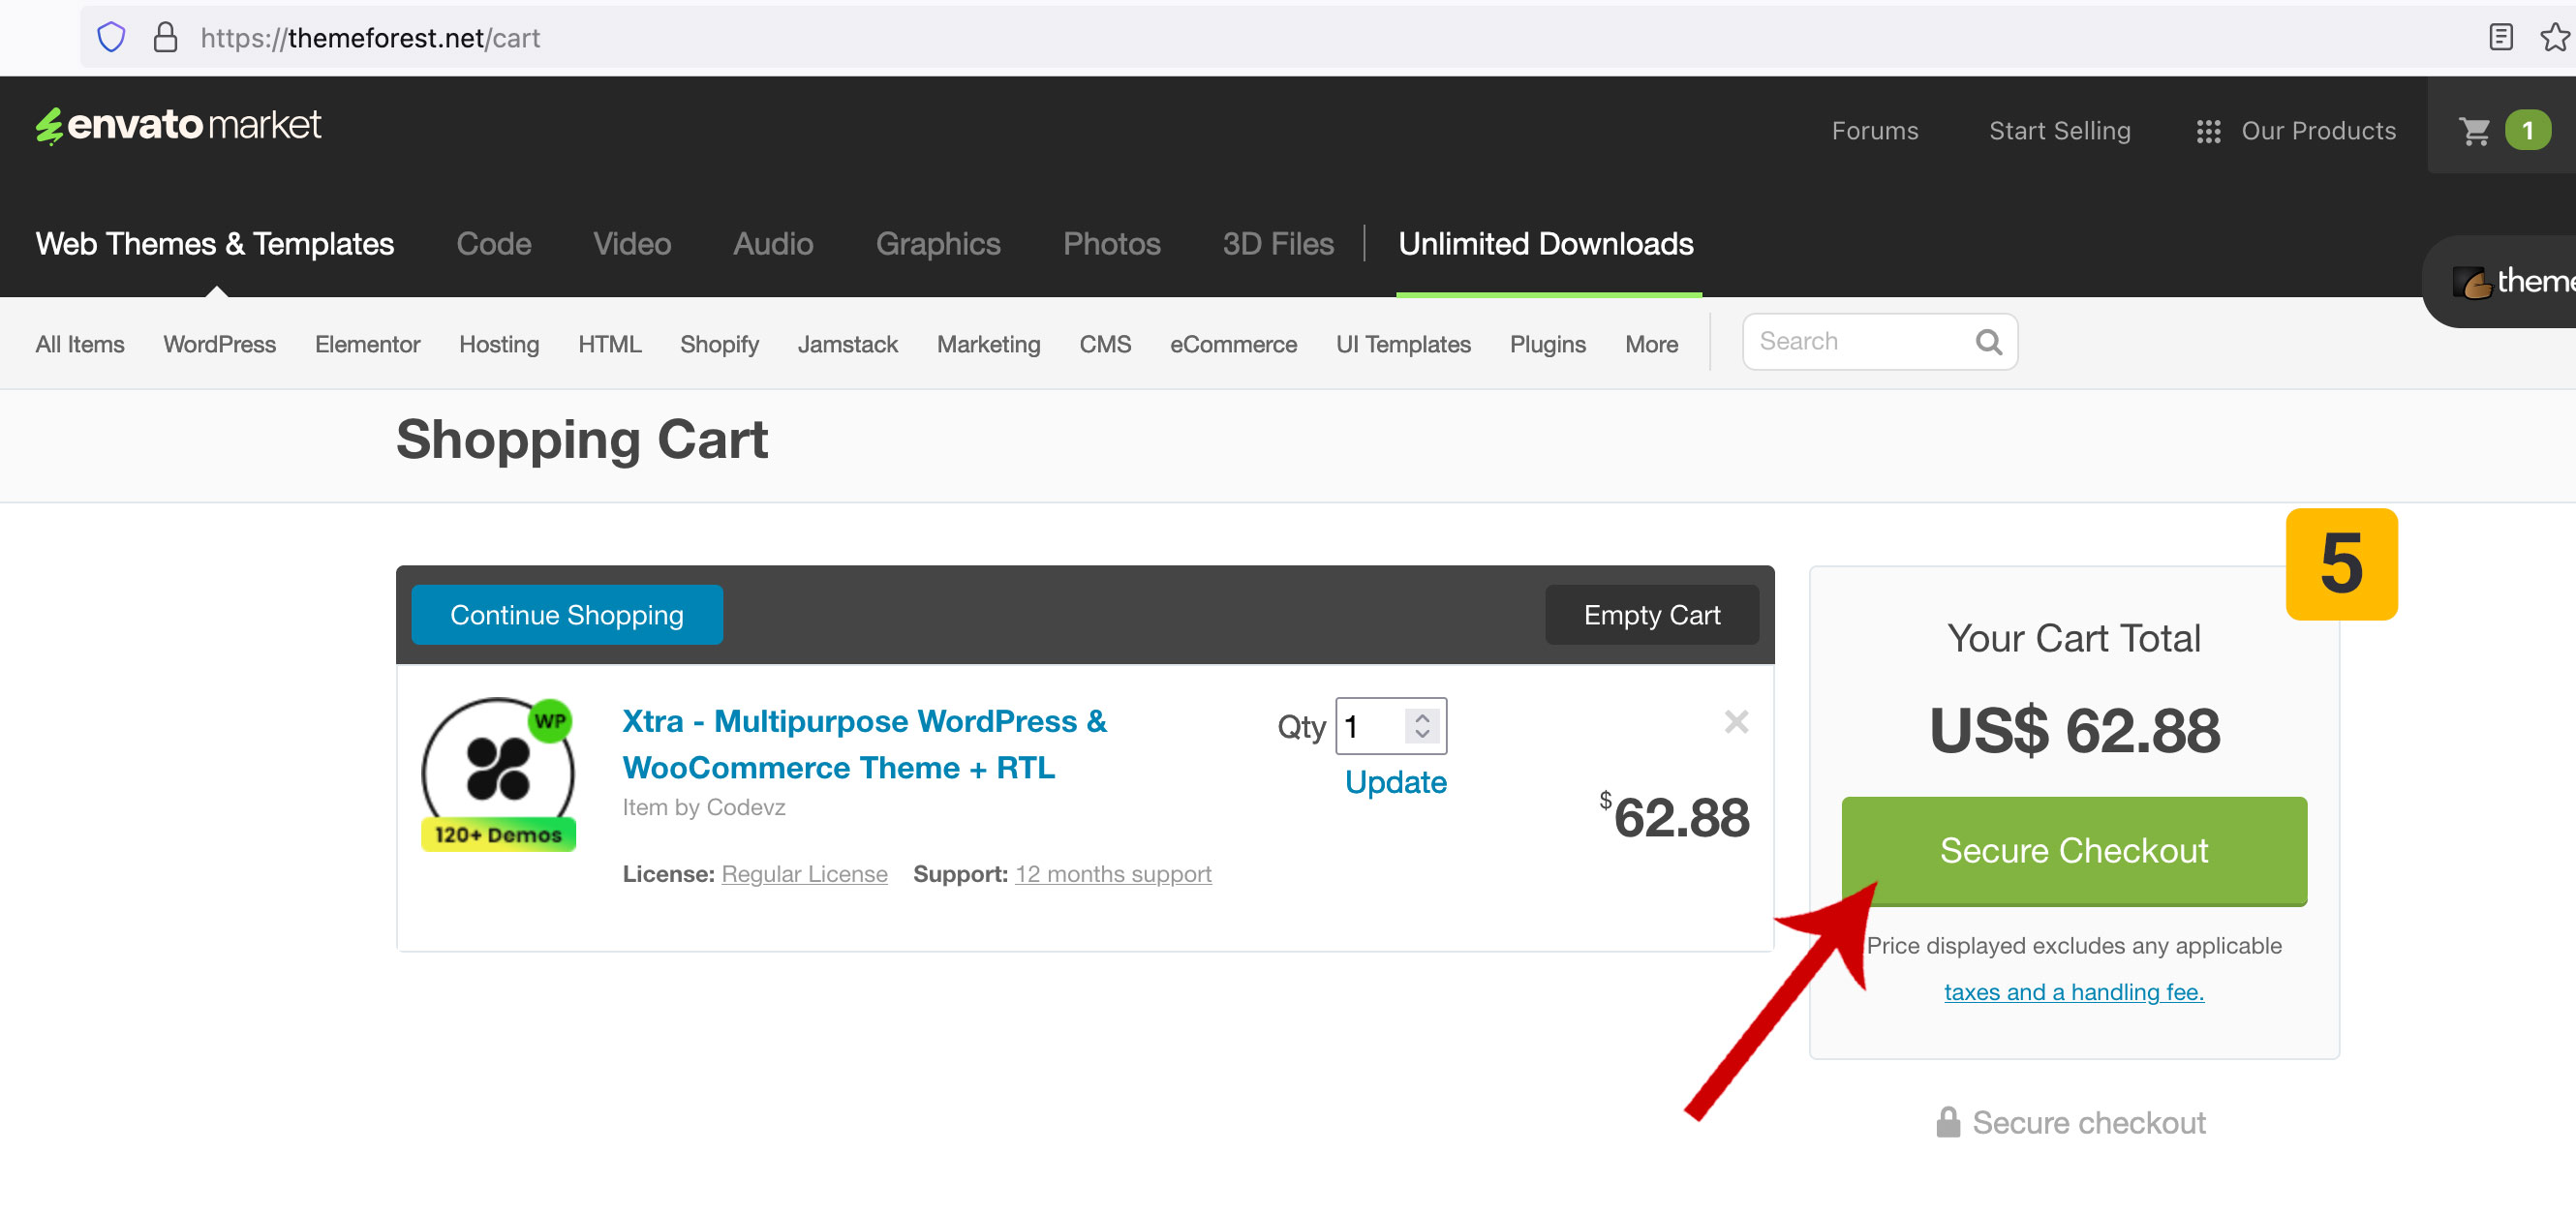This screenshot has height=1214, width=2576.
Task: Expand the More category menu
Action: (x=1651, y=344)
